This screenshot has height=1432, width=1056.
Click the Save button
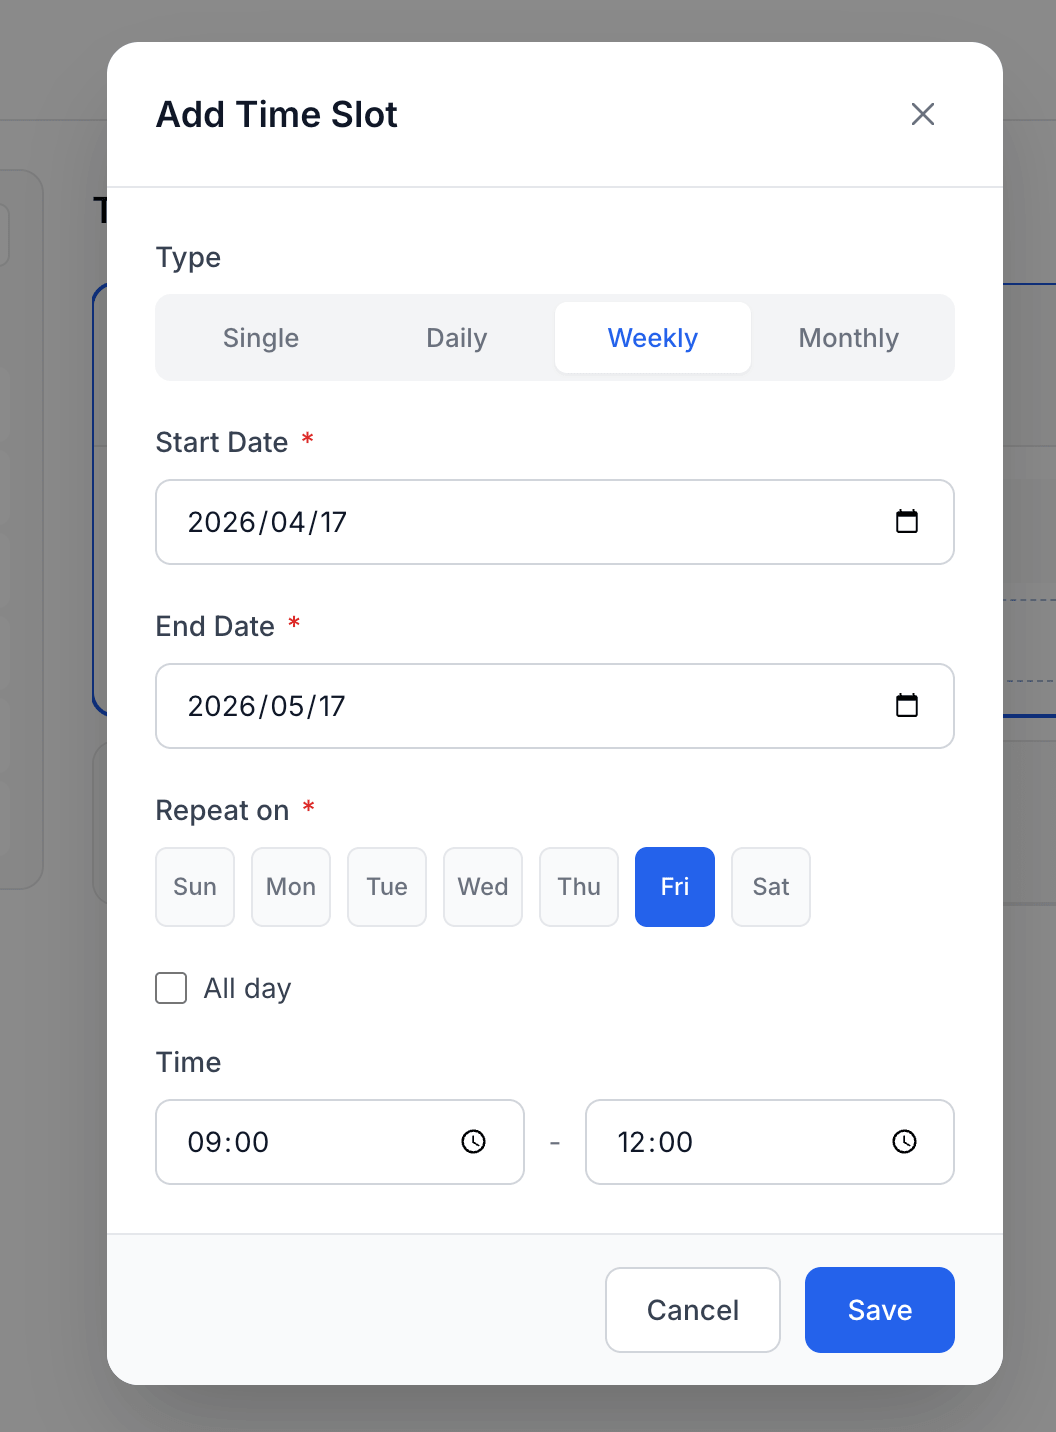point(879,1310)
